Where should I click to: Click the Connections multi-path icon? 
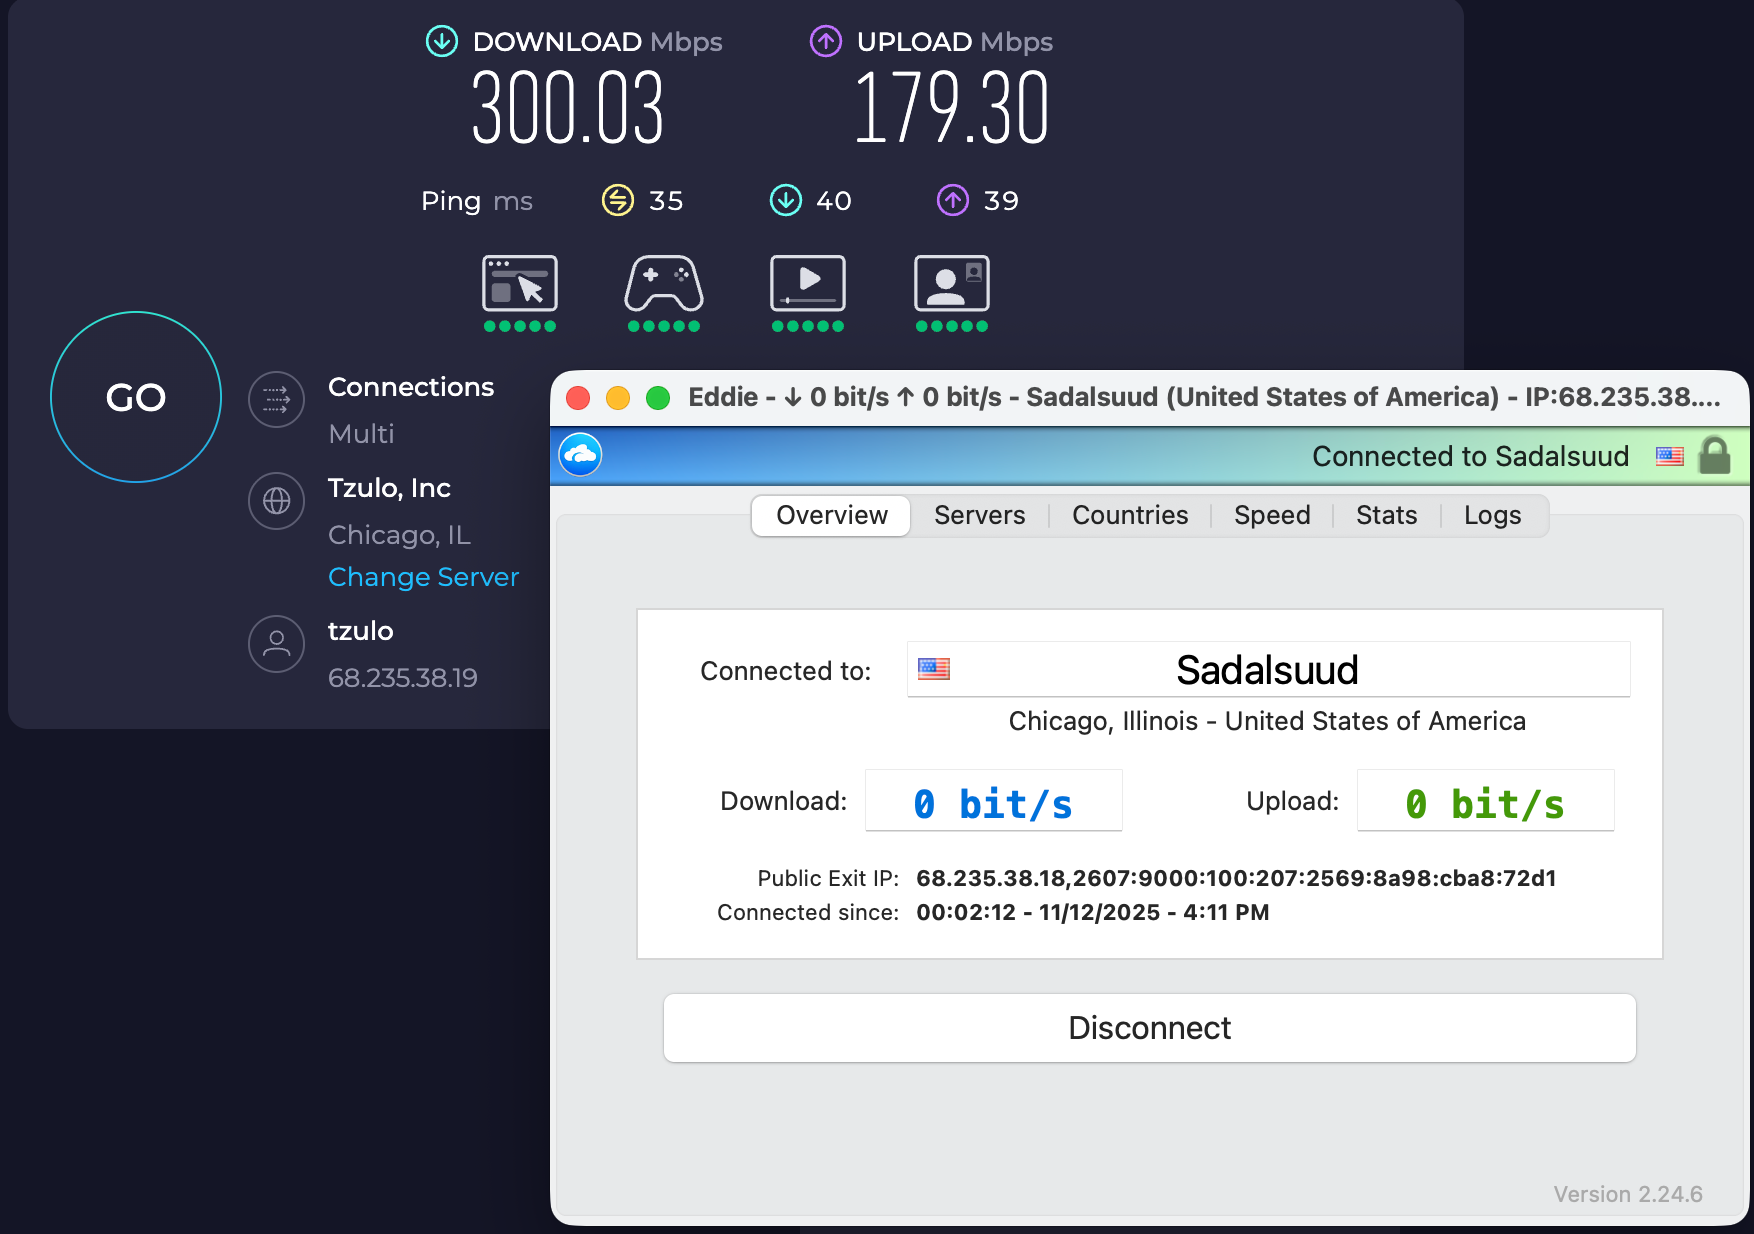pyautogui.click(x=276, y=399)
